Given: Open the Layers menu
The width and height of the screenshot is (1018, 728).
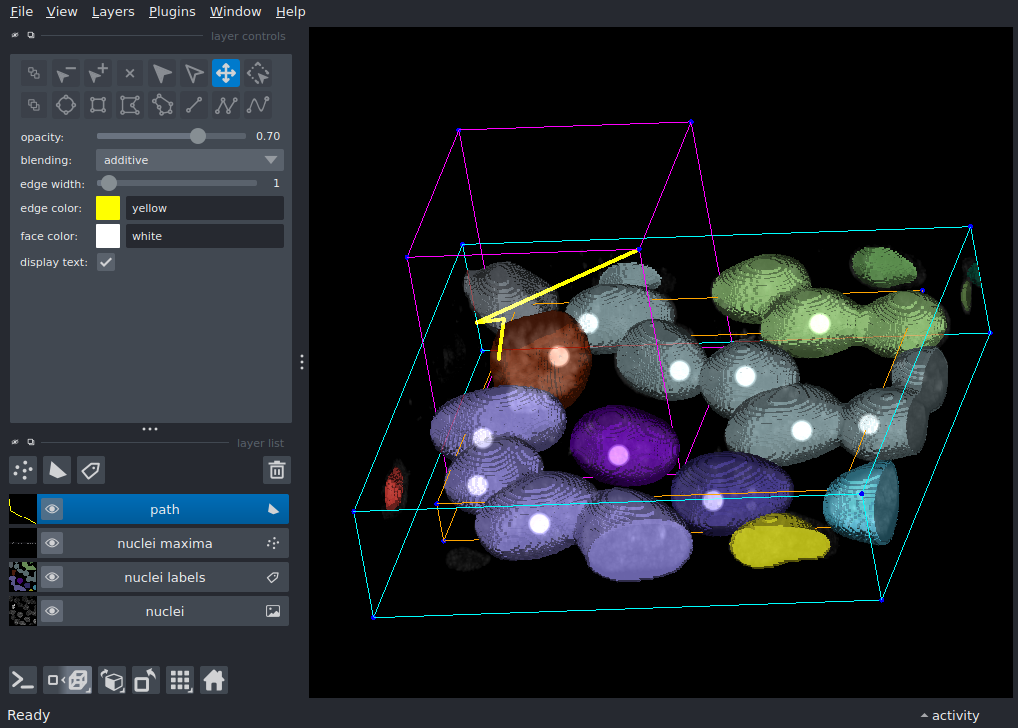Looking at the screenshot, I should 112,11.
